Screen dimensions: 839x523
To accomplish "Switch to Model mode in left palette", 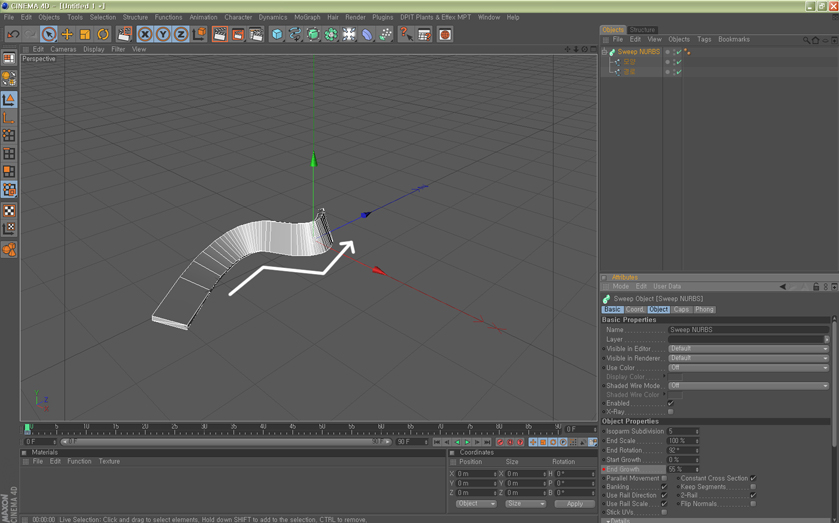I will [9, 100].
